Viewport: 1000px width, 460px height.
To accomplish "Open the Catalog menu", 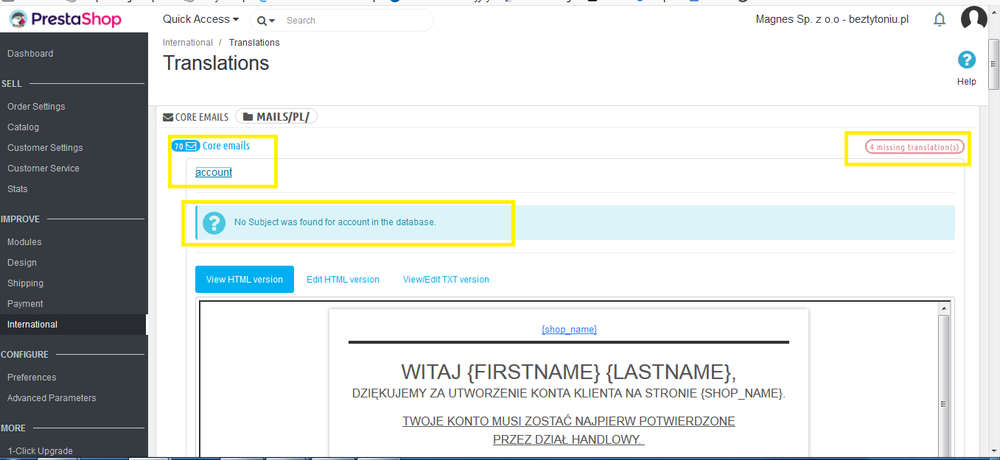I will point(23,127).
